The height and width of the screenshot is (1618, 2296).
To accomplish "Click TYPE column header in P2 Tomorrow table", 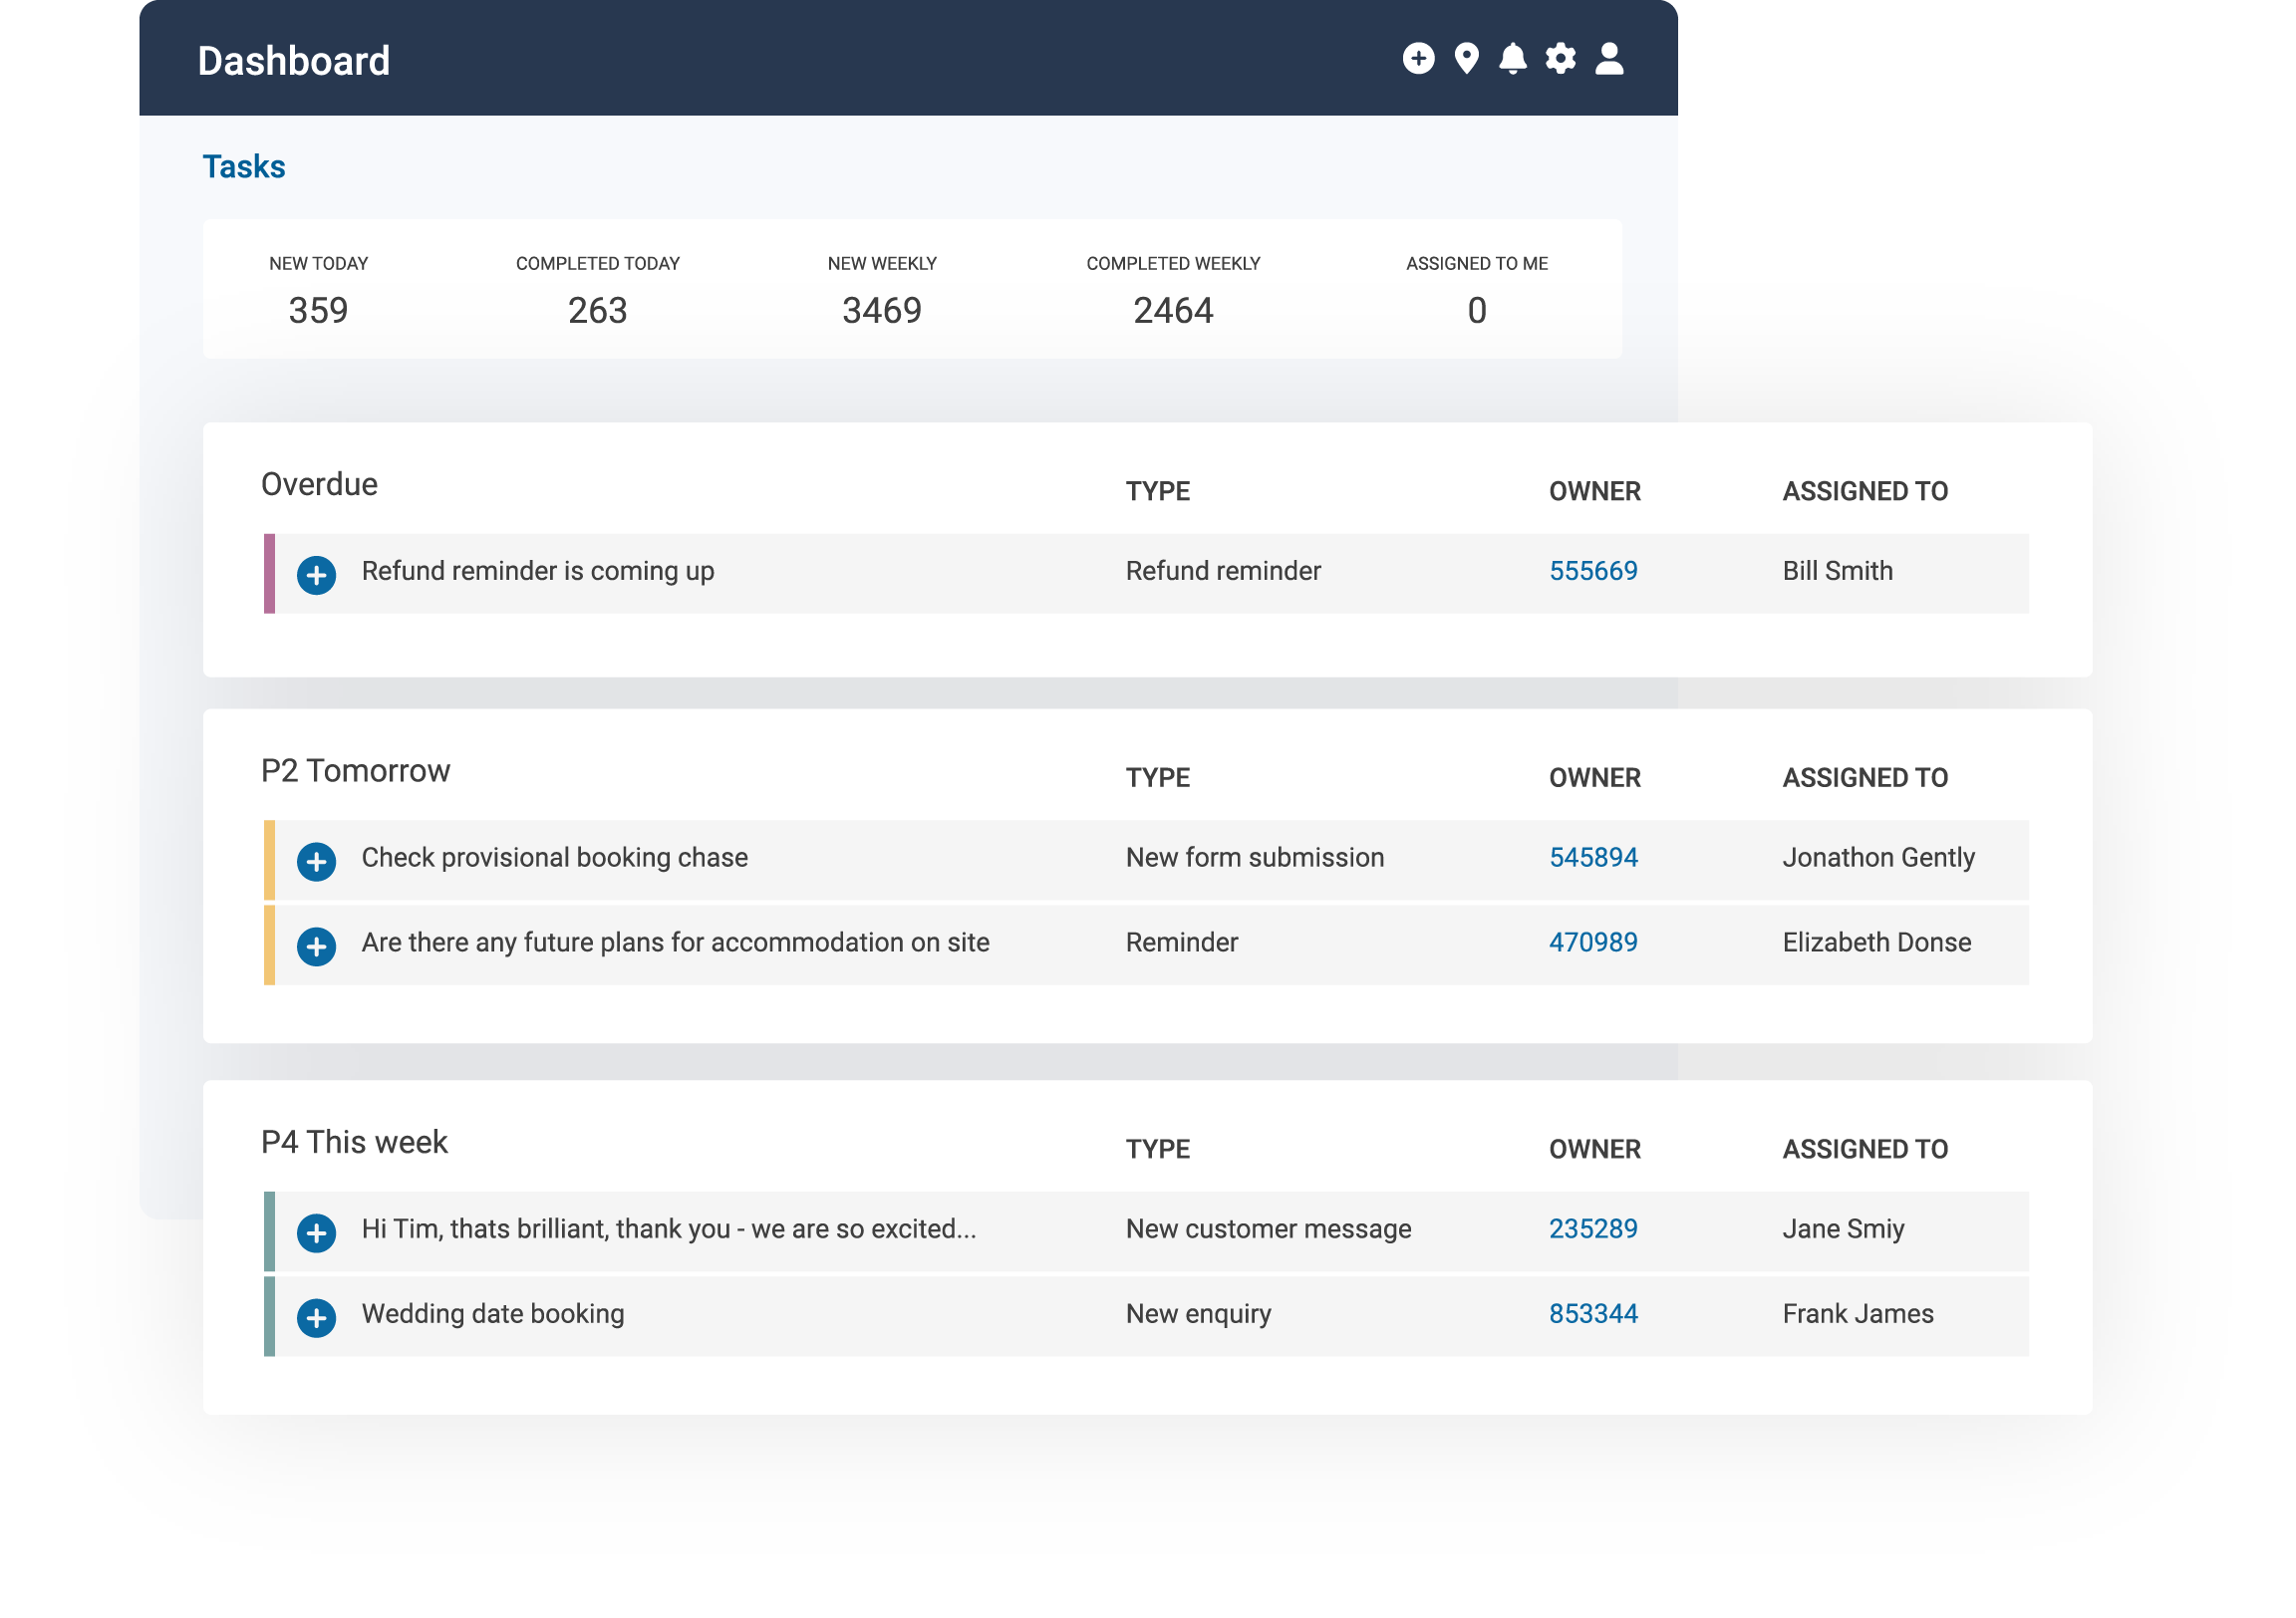I will (1158, 779).
